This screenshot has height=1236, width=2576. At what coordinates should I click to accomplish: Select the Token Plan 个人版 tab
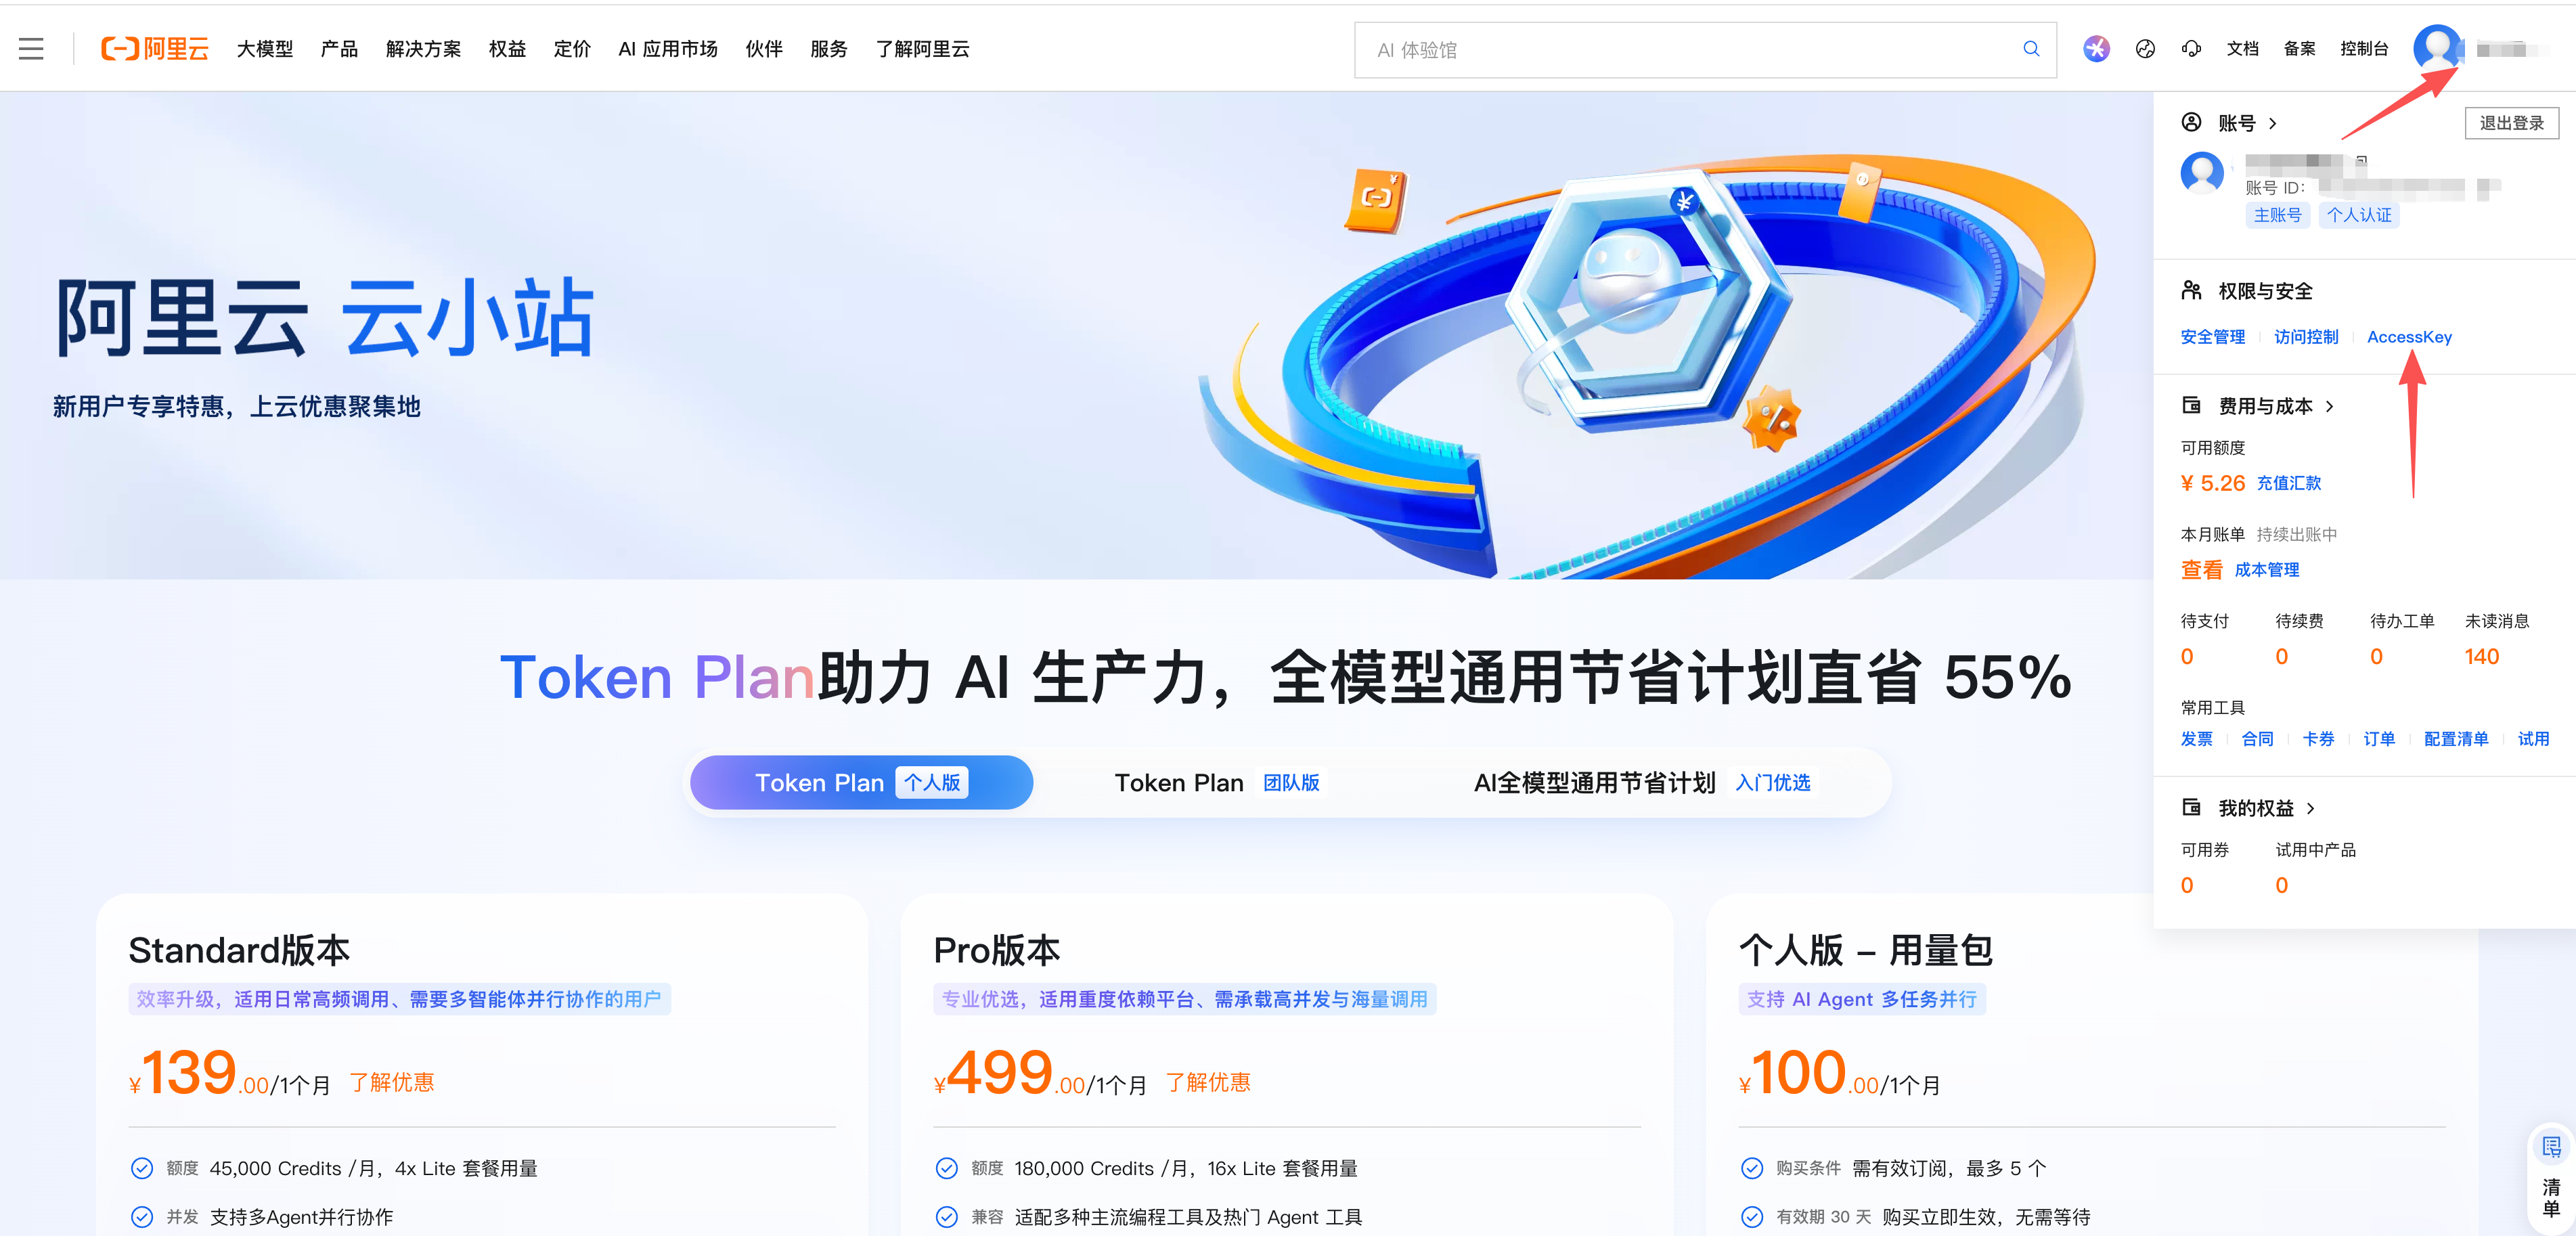861,783
